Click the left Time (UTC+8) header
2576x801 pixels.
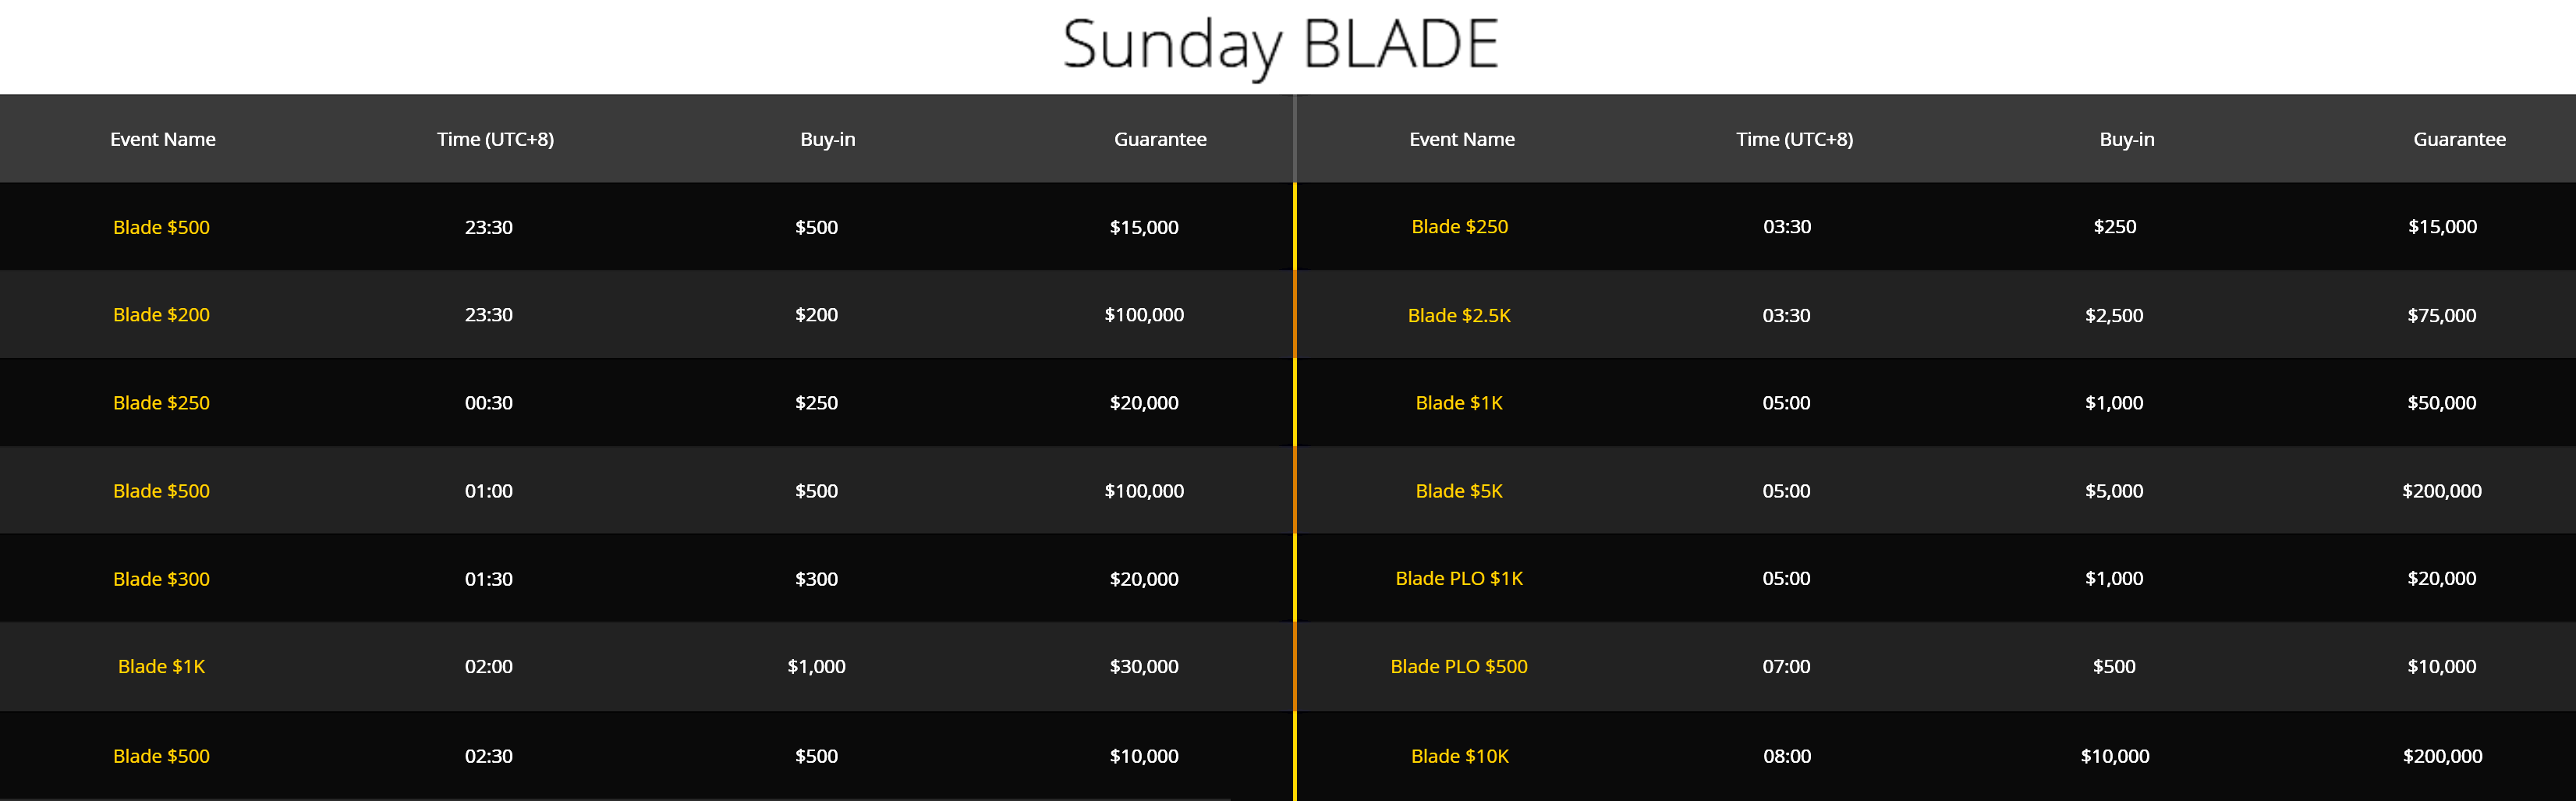495,140
